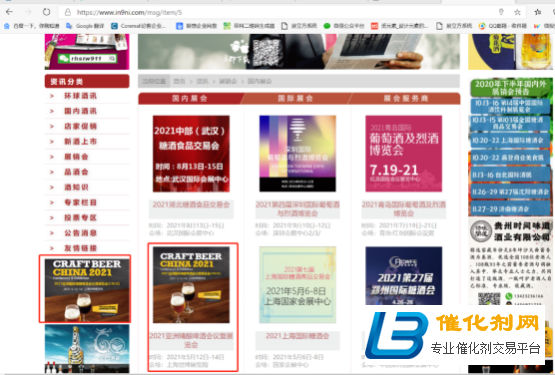The image size is (555, 375).
Task: Open 10.13-15 第103届全国糖酒商品交易会 entry
Action: pos(510,123)
